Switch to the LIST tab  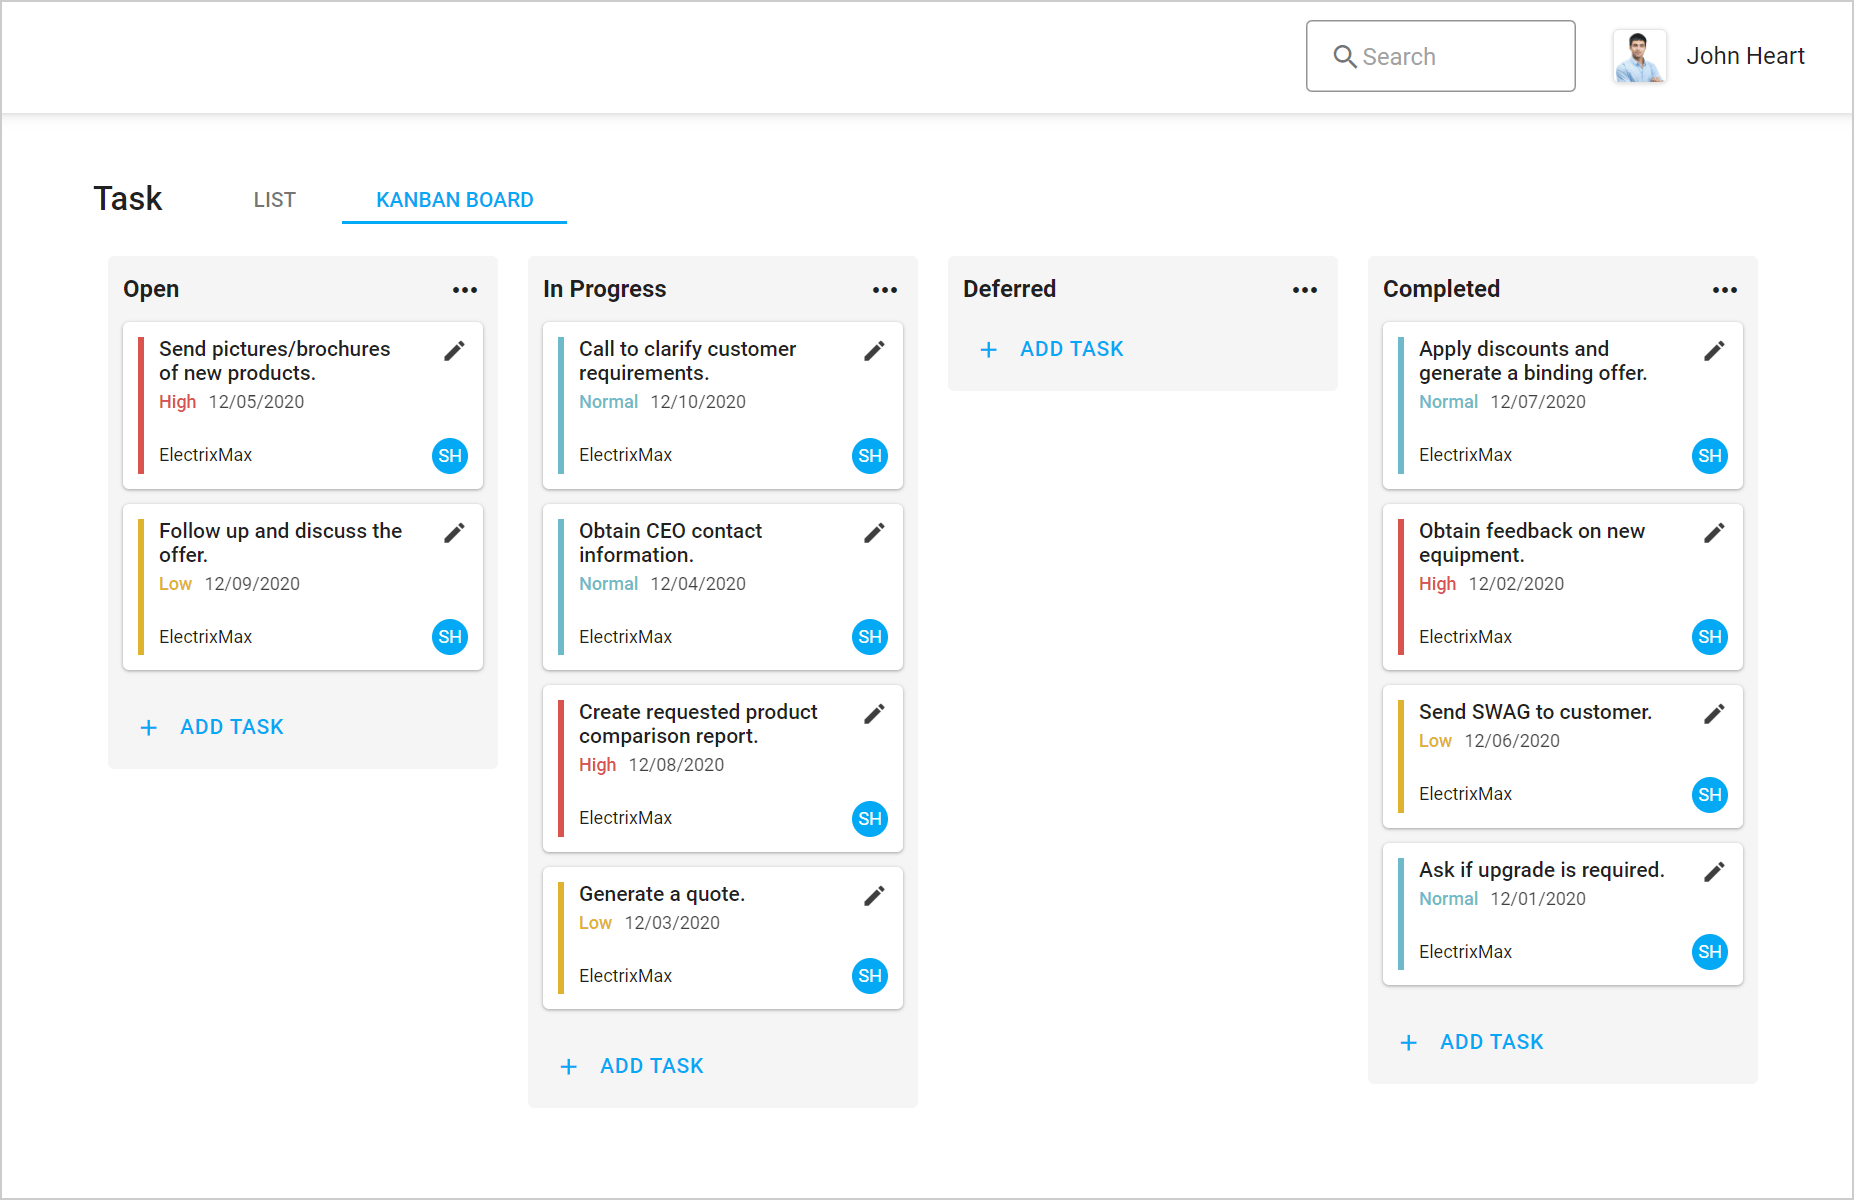274,199
